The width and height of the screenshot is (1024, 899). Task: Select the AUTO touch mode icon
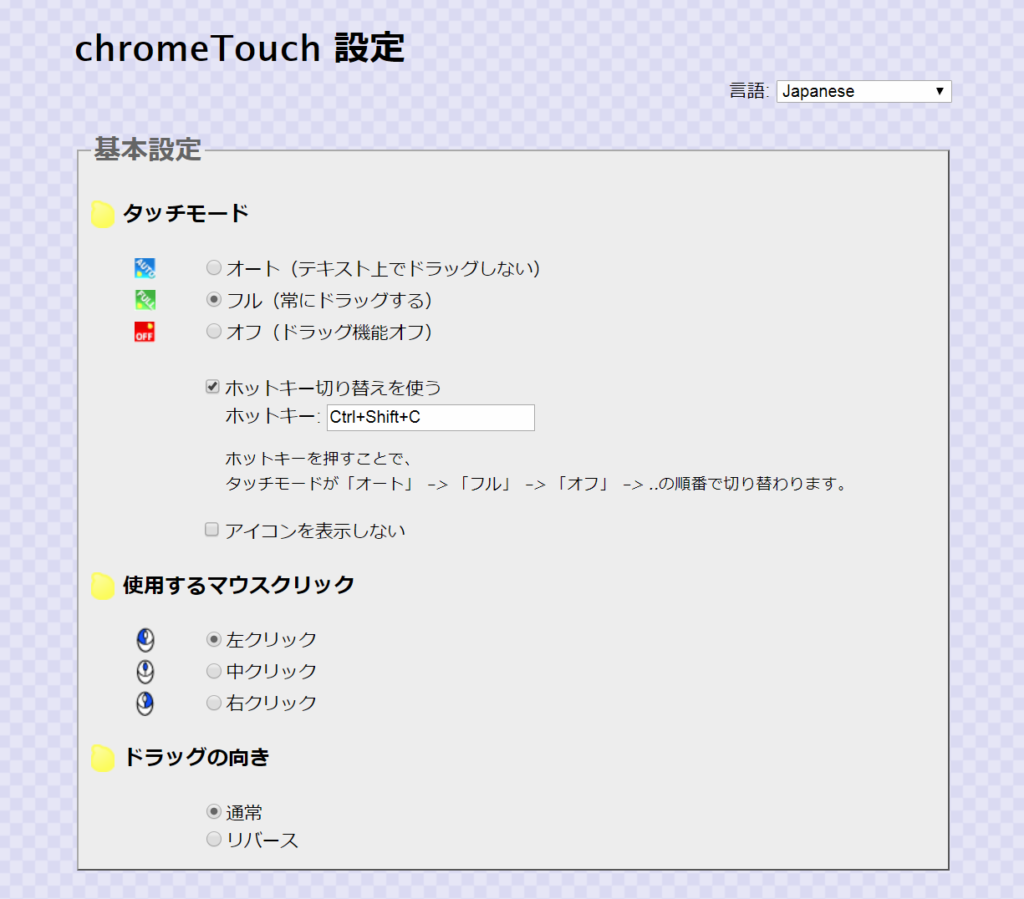(x=144, y=267)
